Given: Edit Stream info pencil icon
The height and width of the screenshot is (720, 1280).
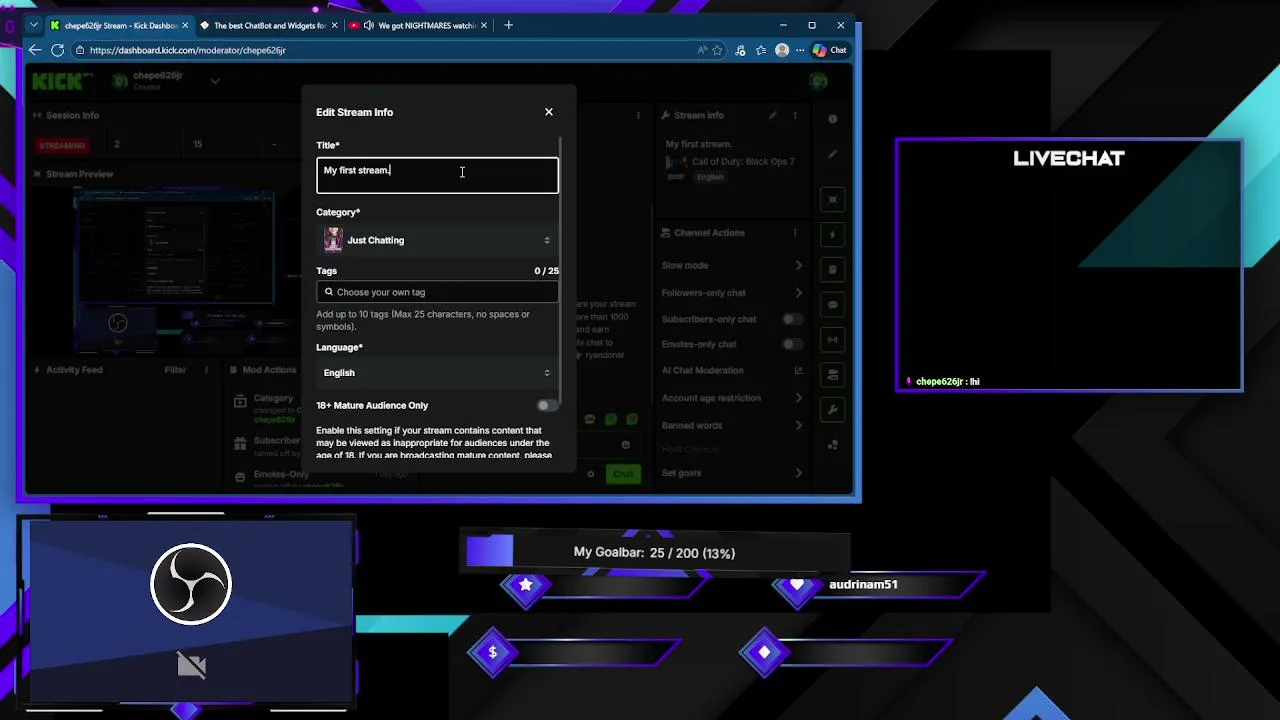Looking at the screenshot, I should click(x=773, y=115).
